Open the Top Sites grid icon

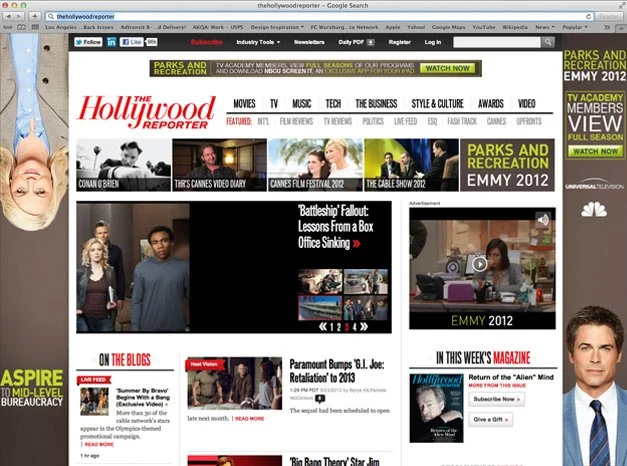tap(35, 27)
